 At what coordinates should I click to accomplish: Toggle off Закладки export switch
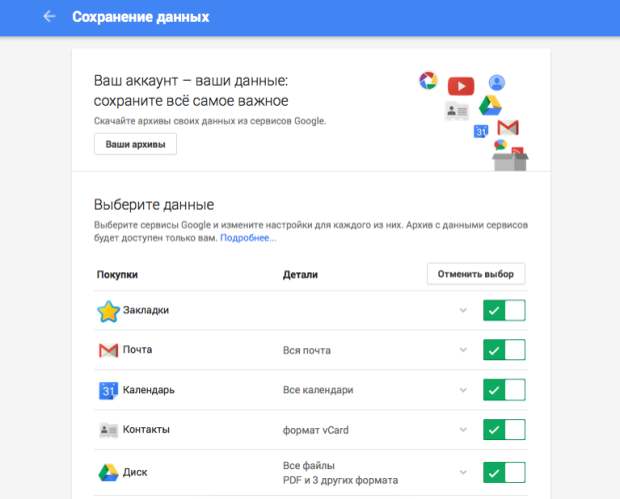[504, 310]
